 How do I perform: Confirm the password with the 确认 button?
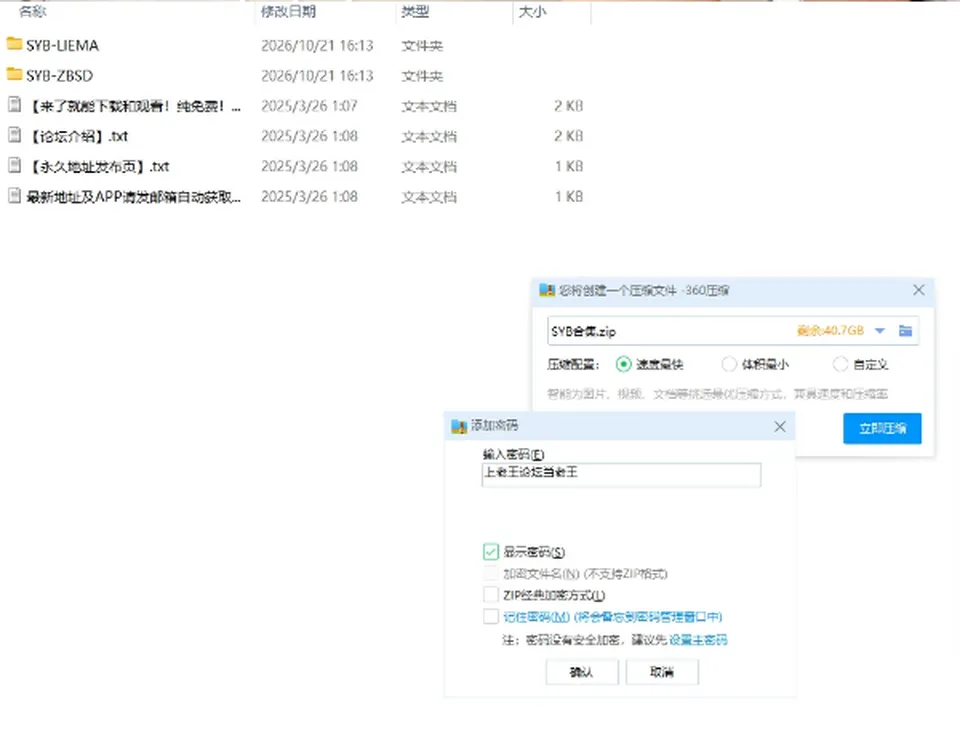(x=582, y=672)
